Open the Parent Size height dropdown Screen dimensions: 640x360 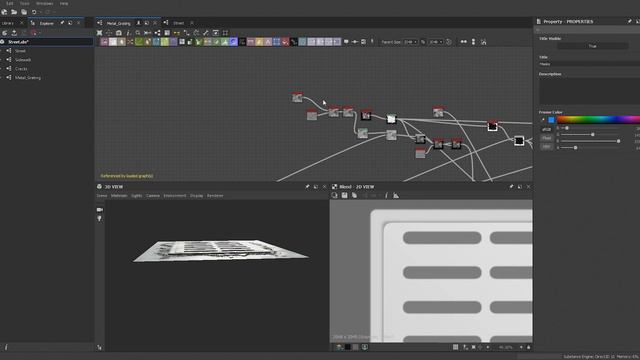pyautogui.click(x=436, y=42)
